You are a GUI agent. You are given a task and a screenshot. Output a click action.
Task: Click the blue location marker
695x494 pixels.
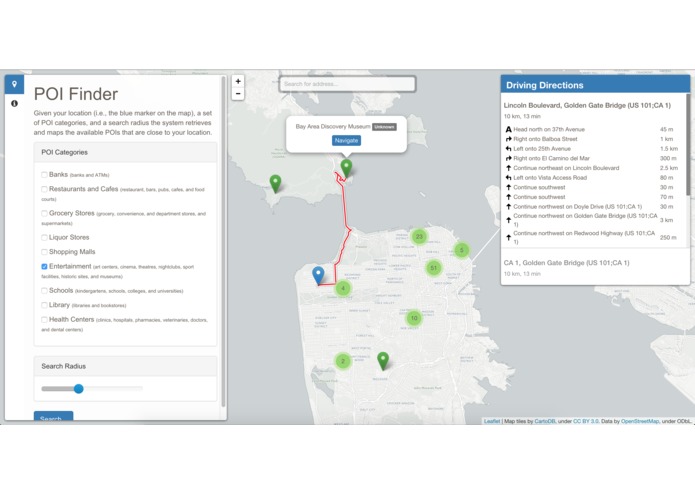(x=318, y=275)
